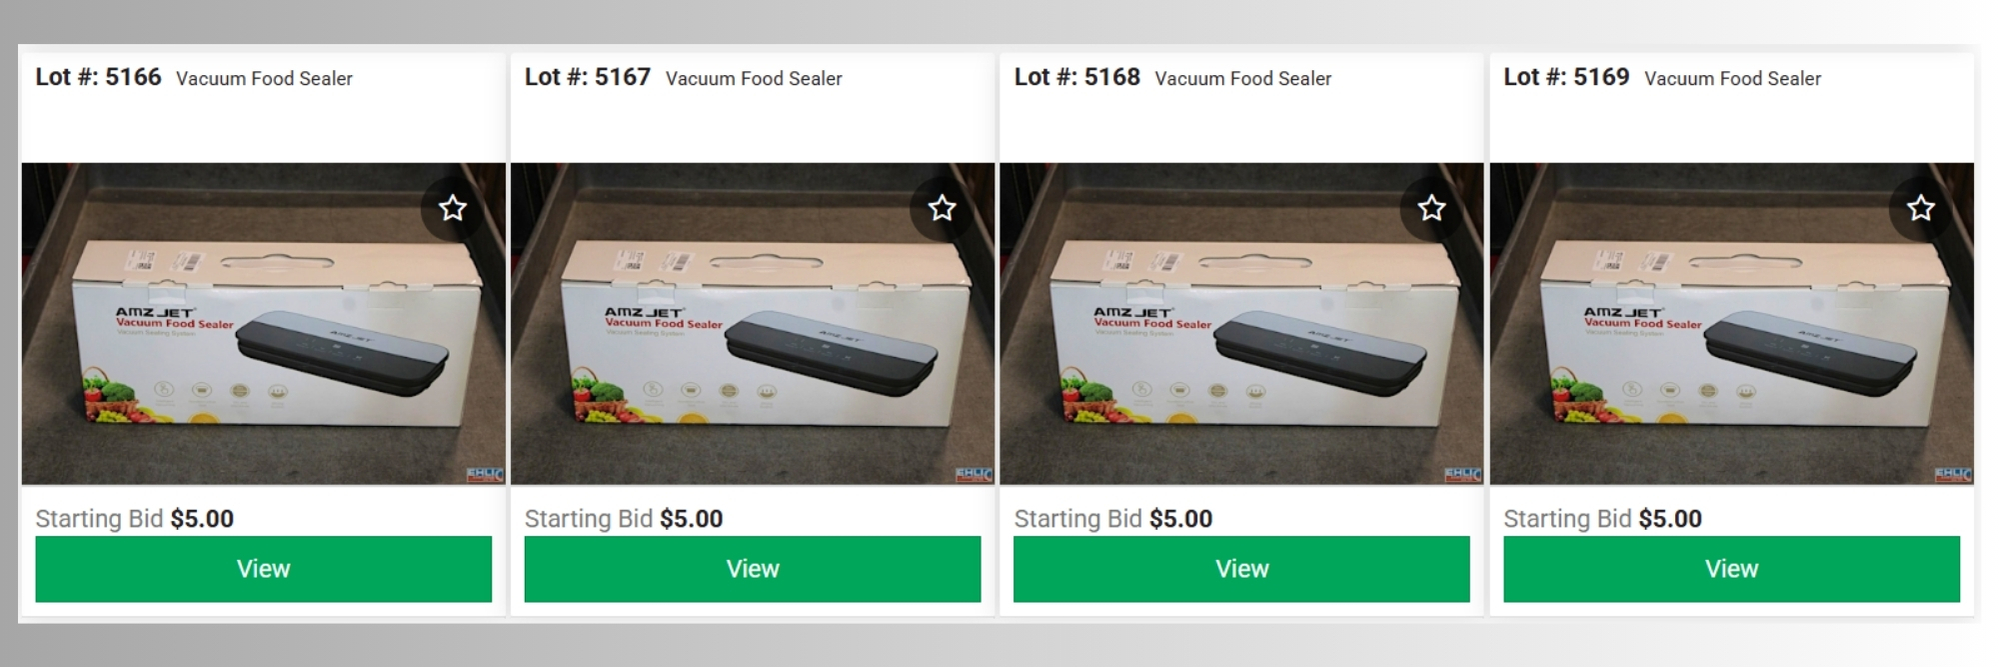Click Vacuum Food Sealer title of lot 5166
Viewport: 2000px width, 667px height.
point(264,78)
